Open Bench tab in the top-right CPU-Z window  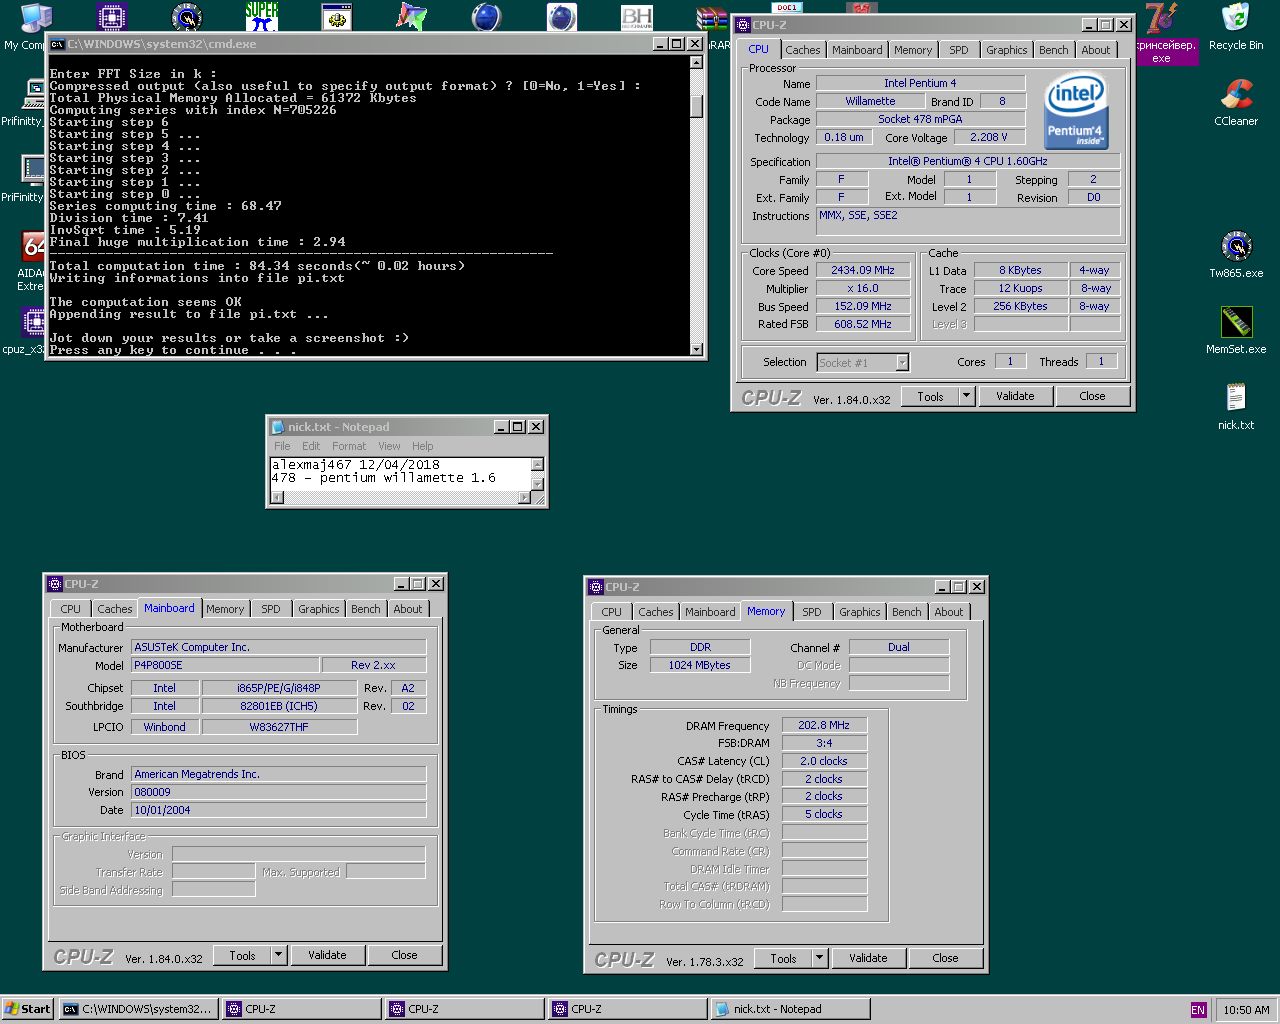(x=1053, y=50)
